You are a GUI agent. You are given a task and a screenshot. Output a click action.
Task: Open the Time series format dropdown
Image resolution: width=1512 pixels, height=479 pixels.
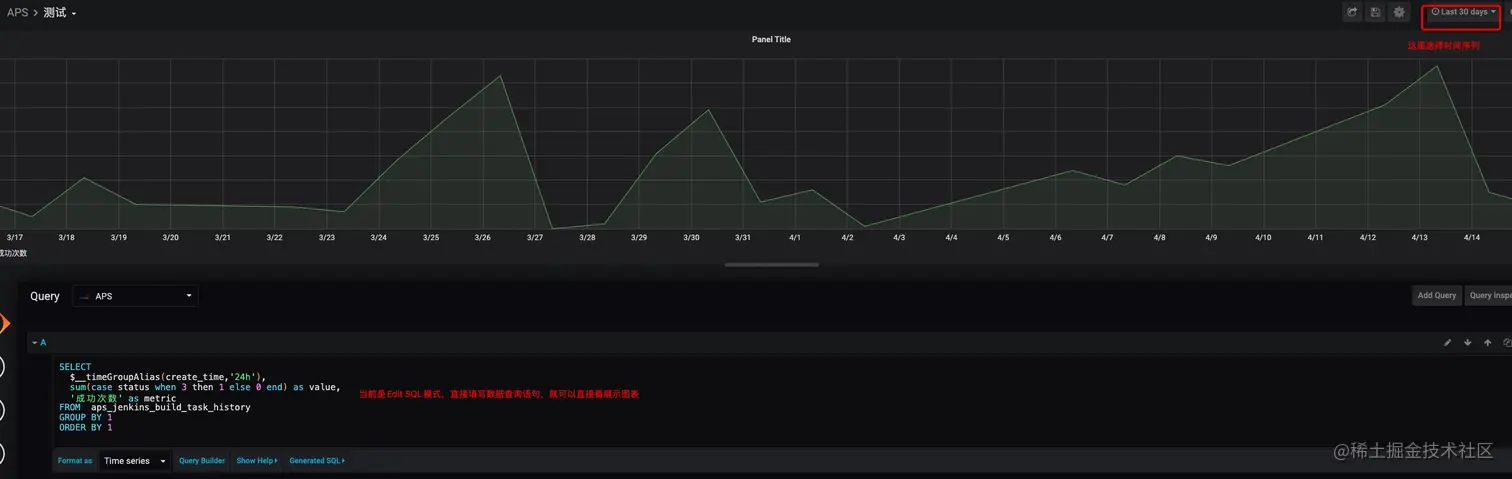pos(135,461)
